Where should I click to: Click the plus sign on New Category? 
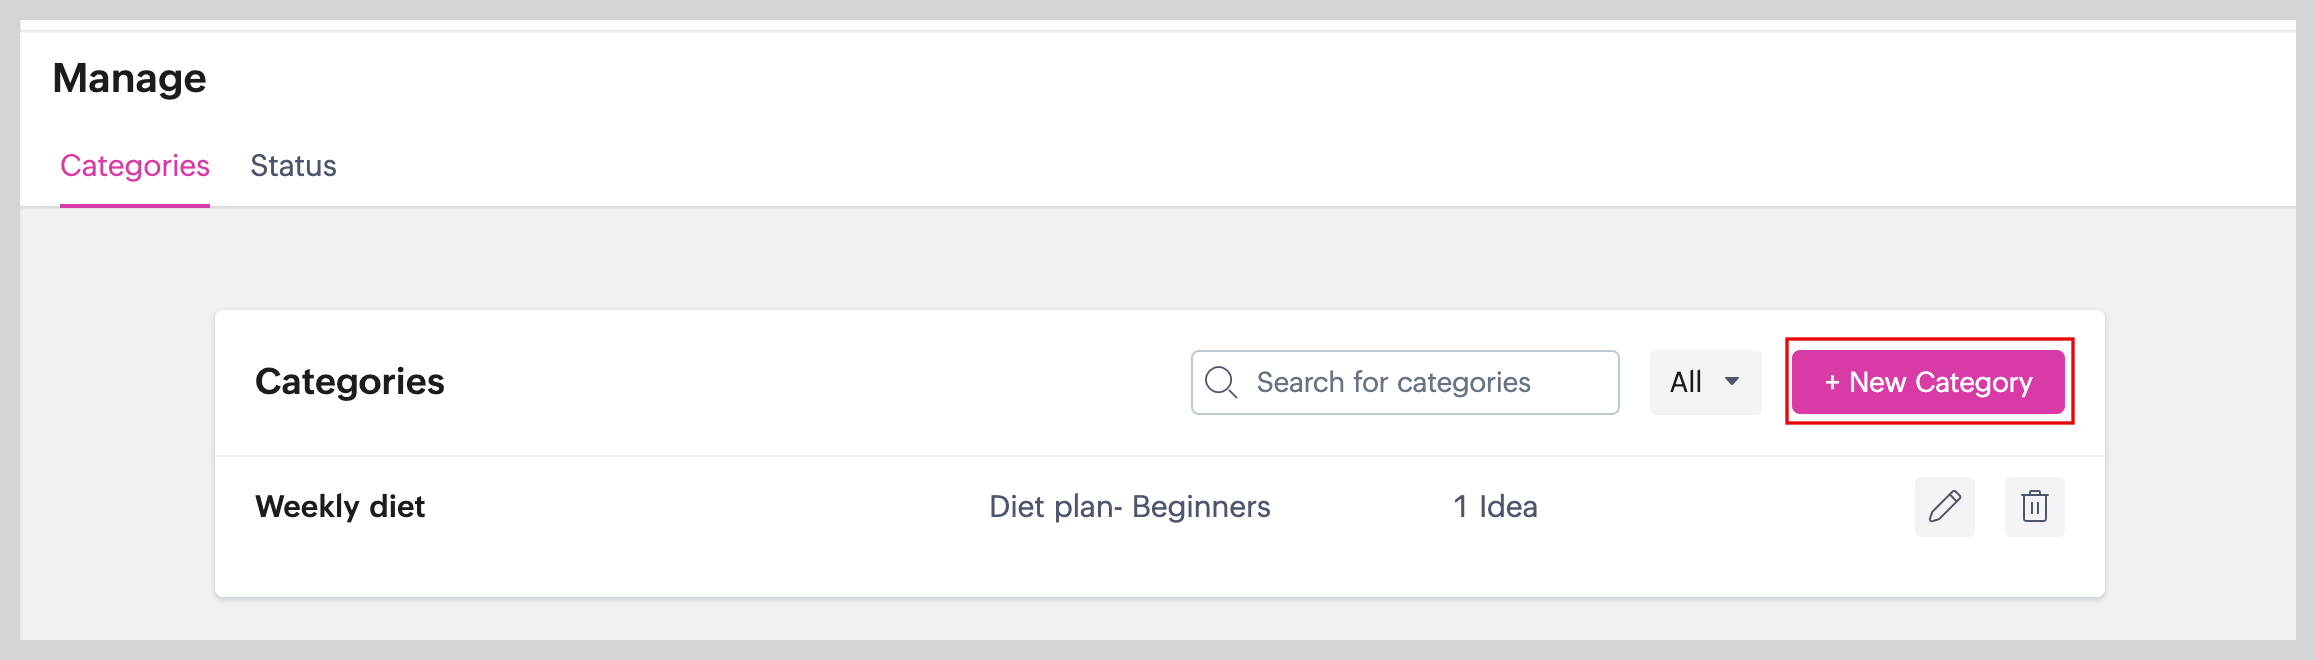pyautogui.click(x=1832, y=383)
